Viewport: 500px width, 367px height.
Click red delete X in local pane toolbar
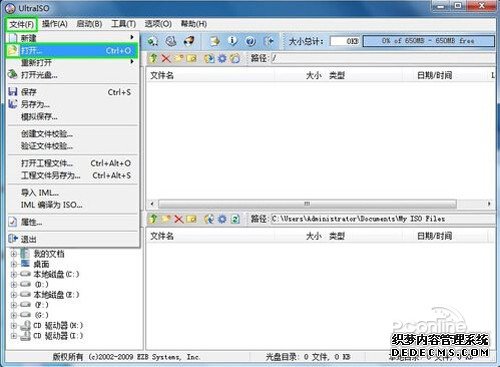click(179, 219)
